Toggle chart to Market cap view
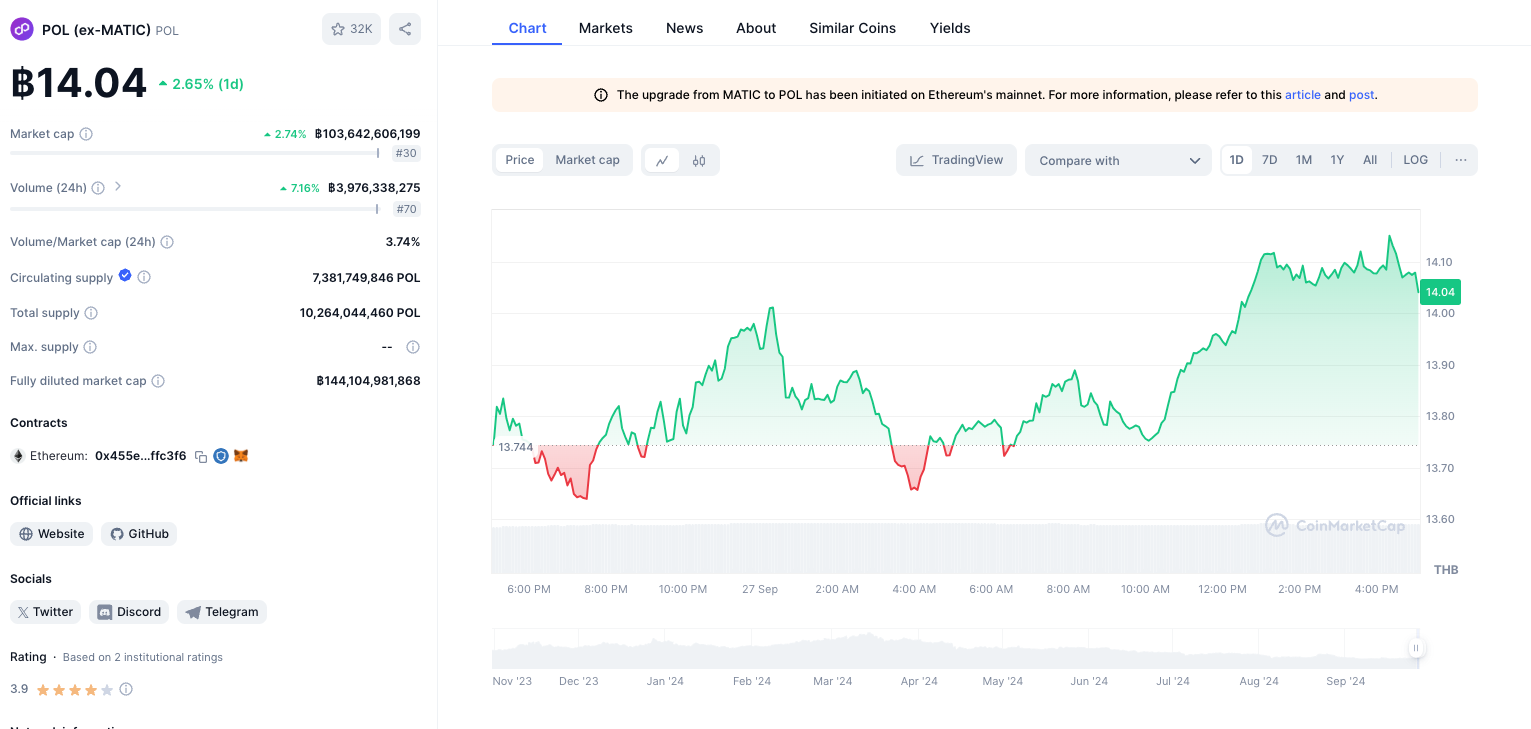This screenshot has width=1531, height=729. (x=587, y=160)
